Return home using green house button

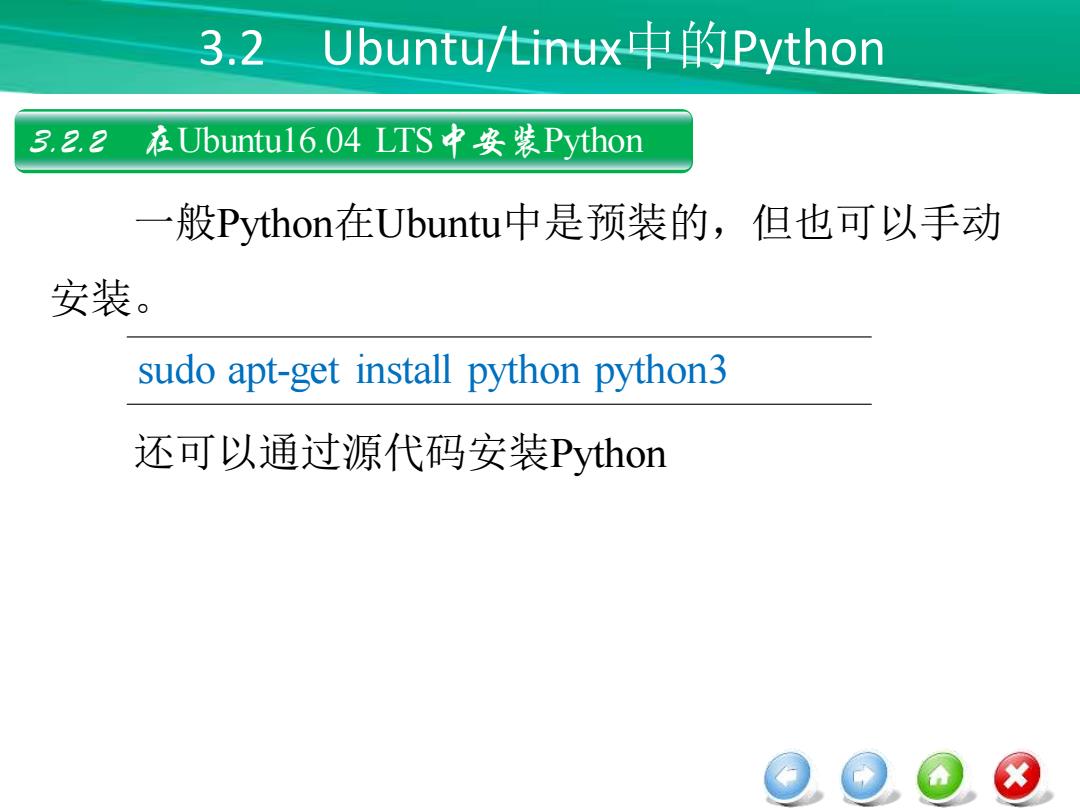point(942,777)
